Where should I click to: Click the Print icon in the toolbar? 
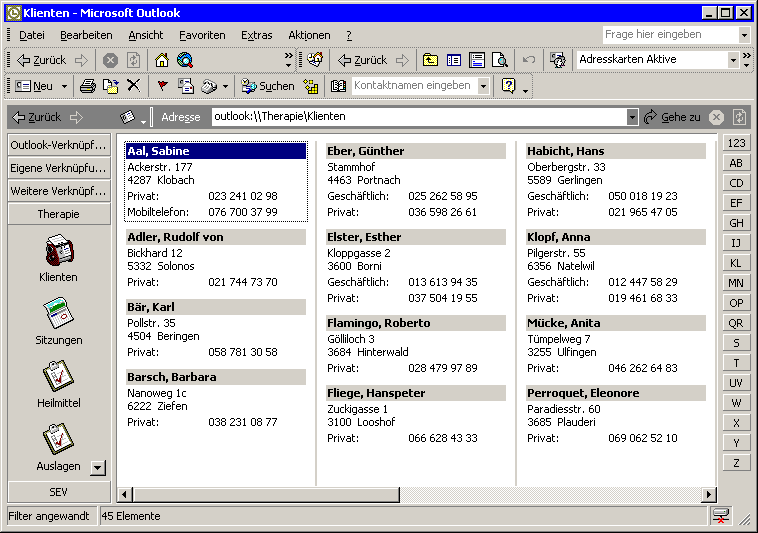88,86
